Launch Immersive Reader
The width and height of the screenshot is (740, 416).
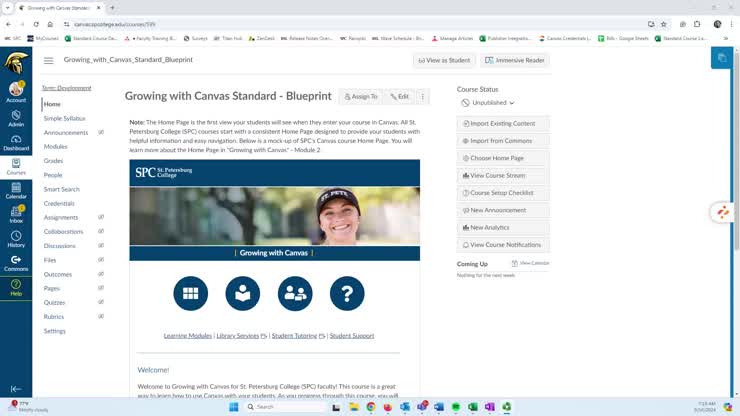(514, 60)
